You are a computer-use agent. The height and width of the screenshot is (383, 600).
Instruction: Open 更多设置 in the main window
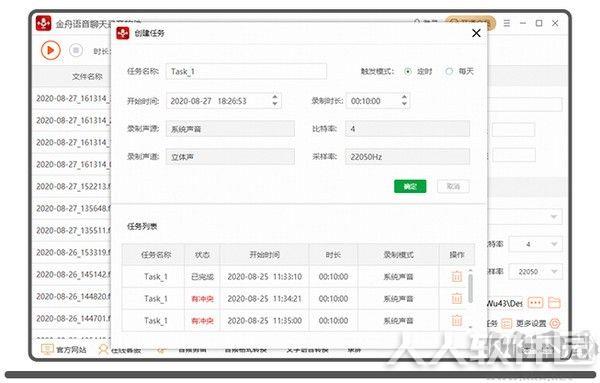pos(531,324)
